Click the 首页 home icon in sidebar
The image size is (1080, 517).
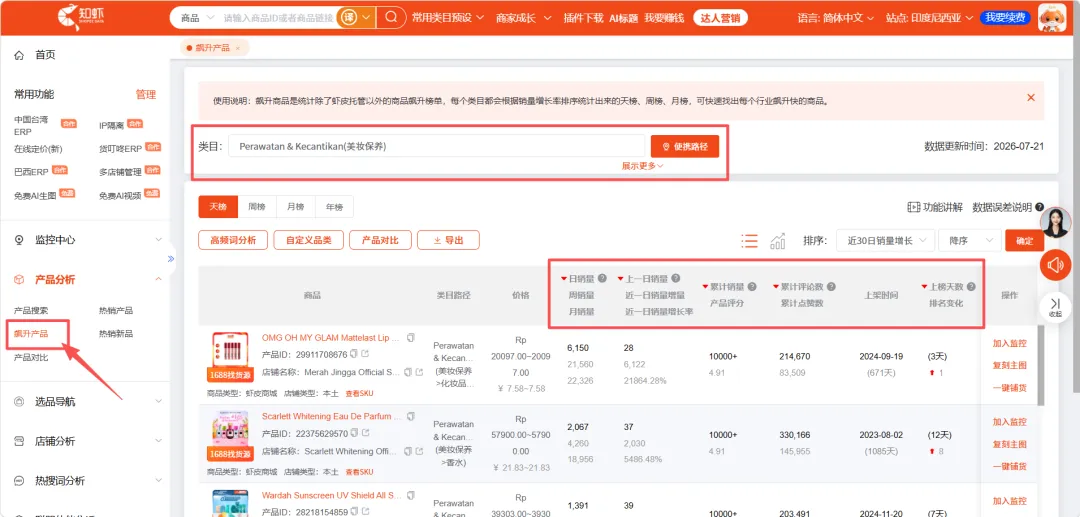19,54
